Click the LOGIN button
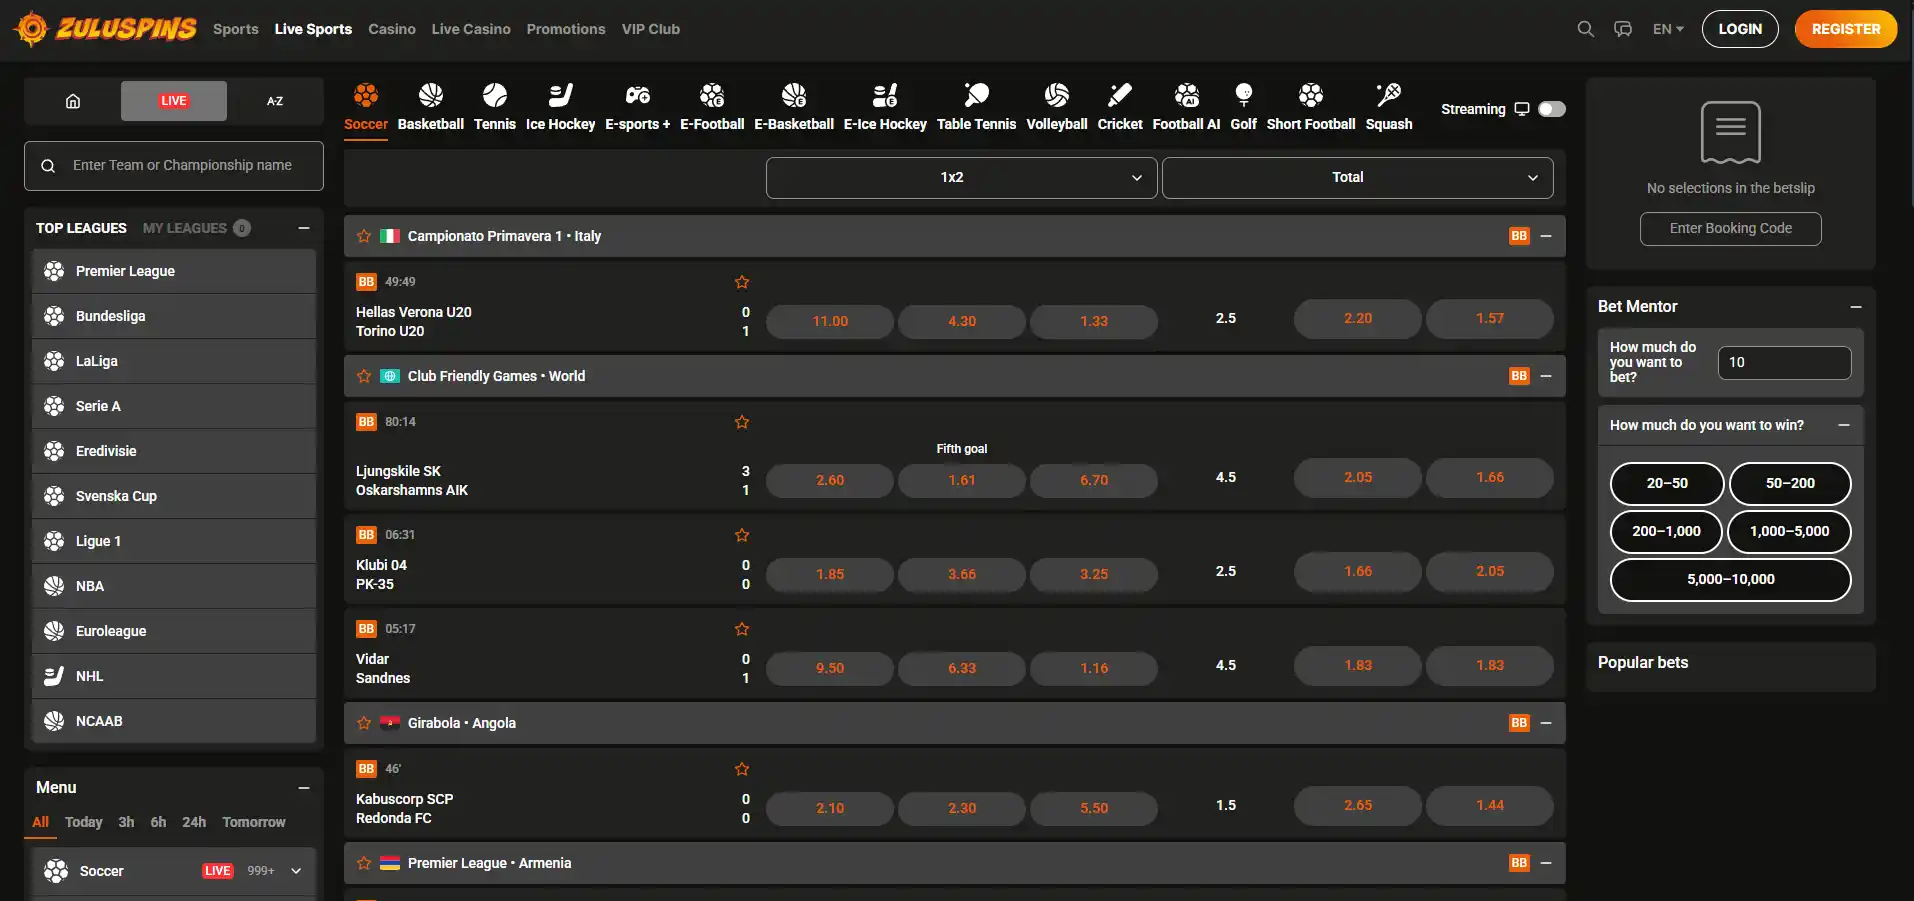1914x901 pixels. (1740, 29)
